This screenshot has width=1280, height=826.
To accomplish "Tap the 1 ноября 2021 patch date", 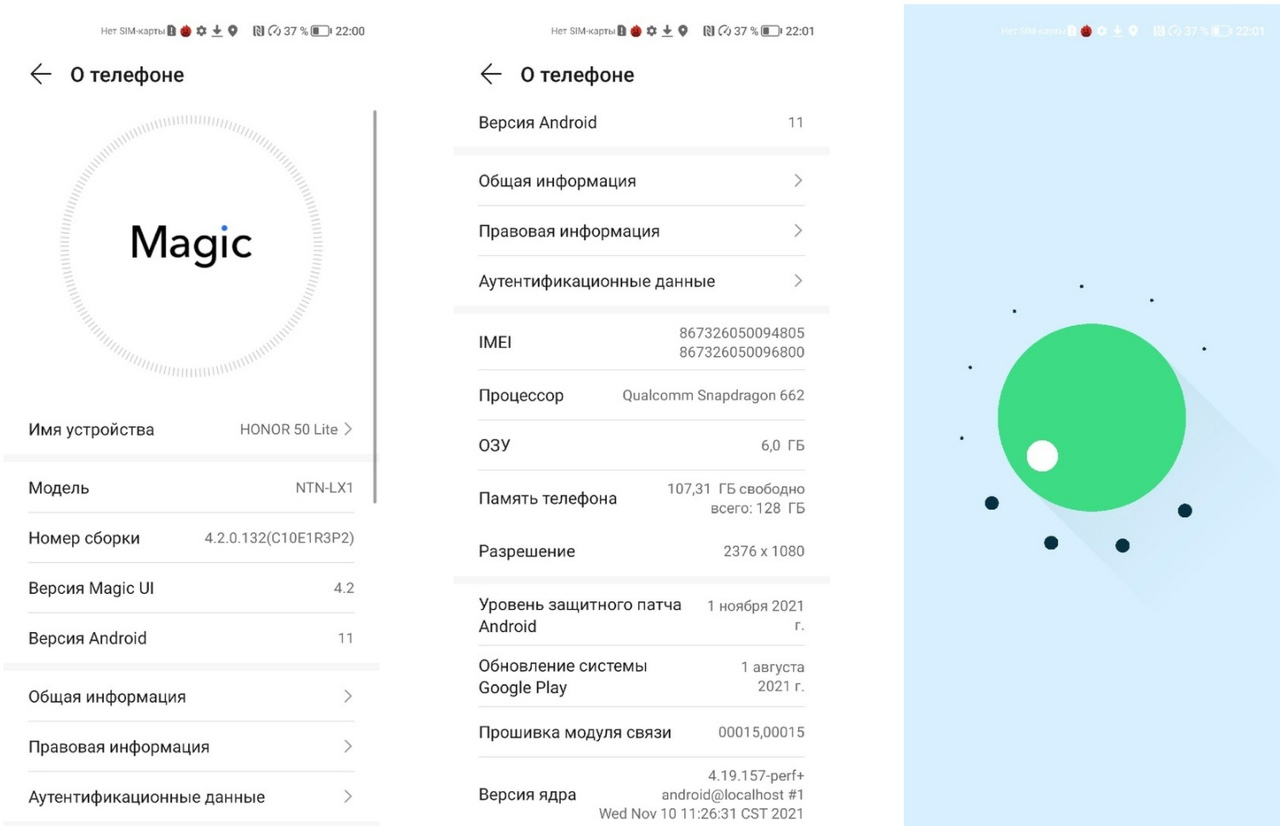I will (x=755, y=615).
